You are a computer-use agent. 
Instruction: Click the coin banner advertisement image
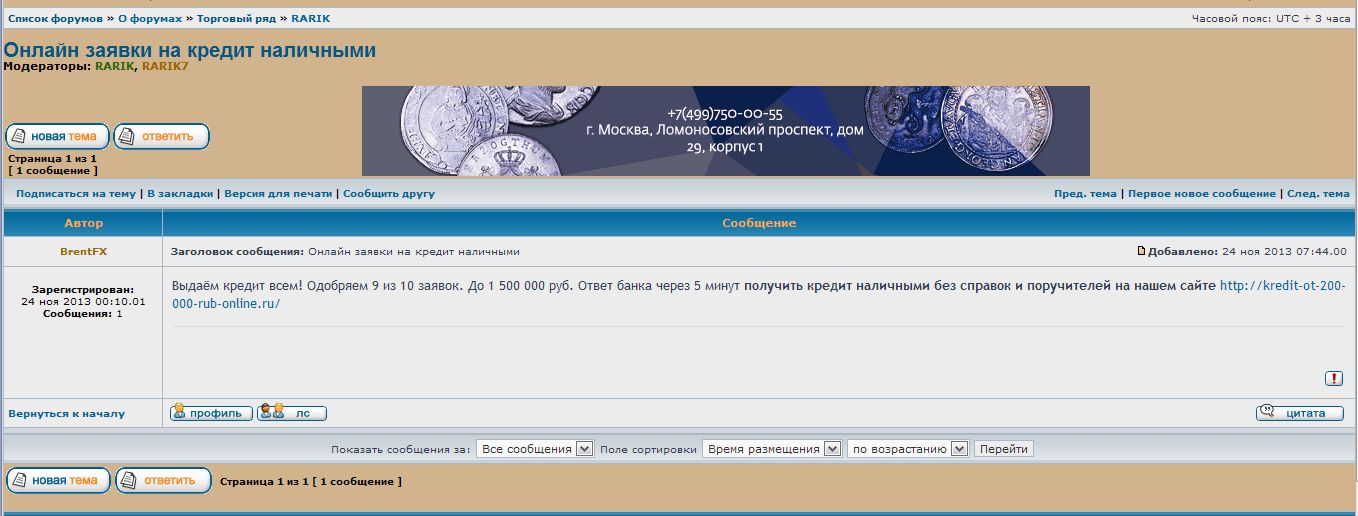pos(725,131)
